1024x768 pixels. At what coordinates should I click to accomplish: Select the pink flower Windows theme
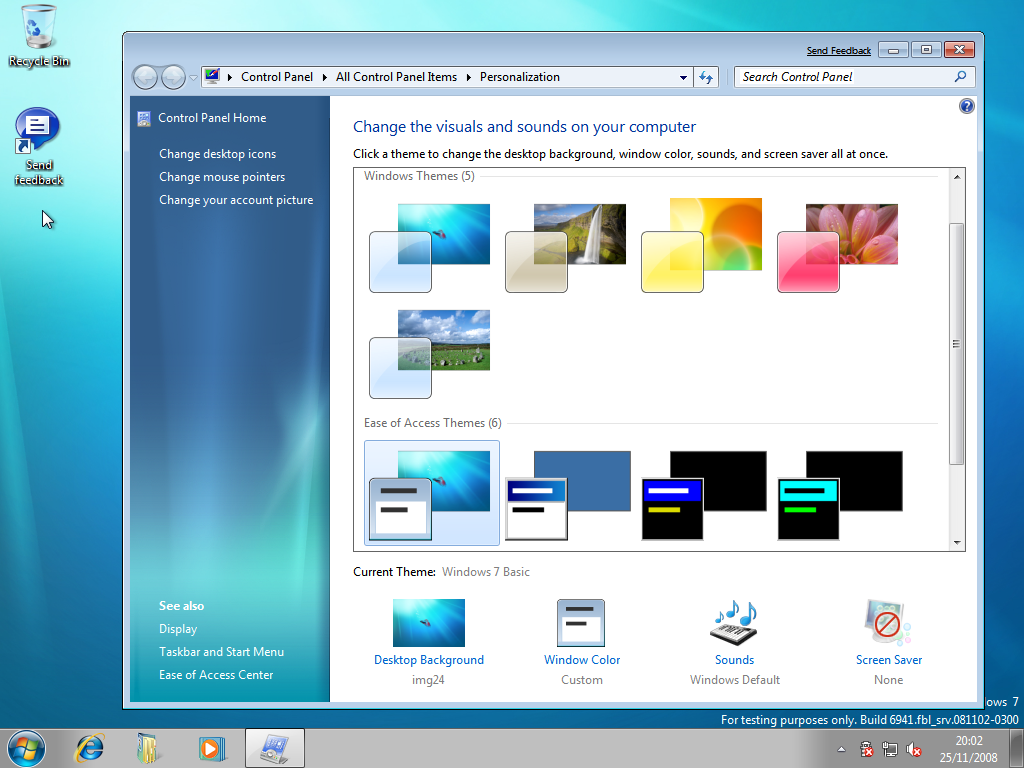(838, 247)
